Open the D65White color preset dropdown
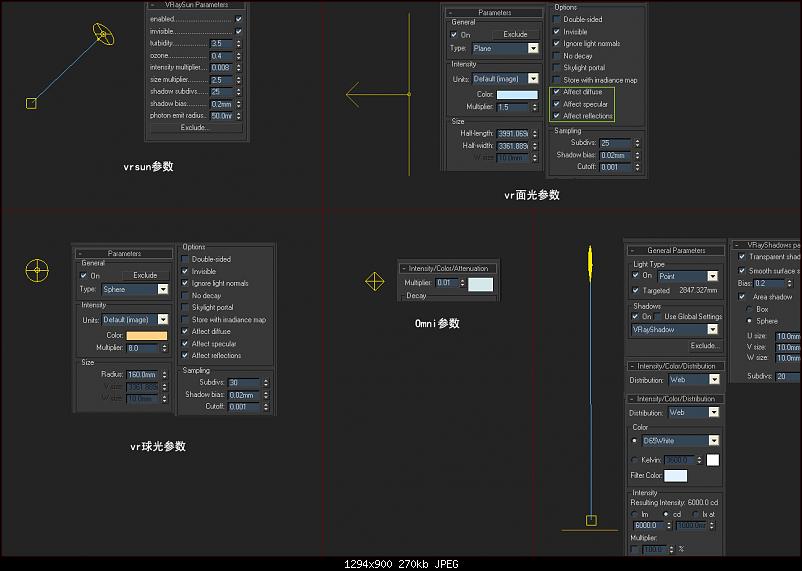The image size is (802, 571). tap(680, 441)
